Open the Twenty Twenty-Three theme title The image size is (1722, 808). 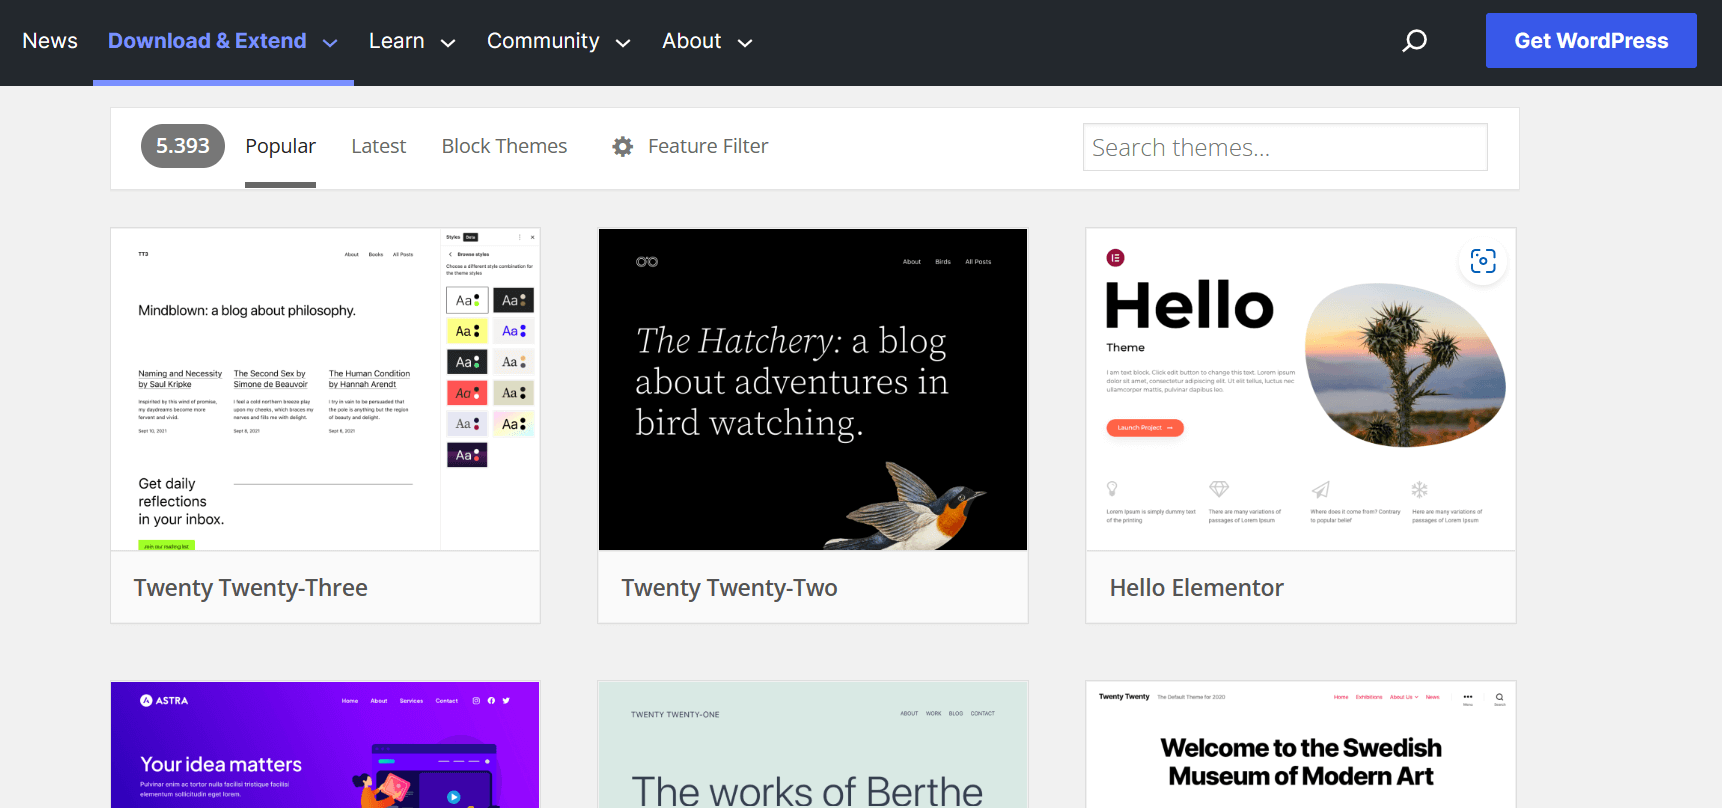(251, 588)
